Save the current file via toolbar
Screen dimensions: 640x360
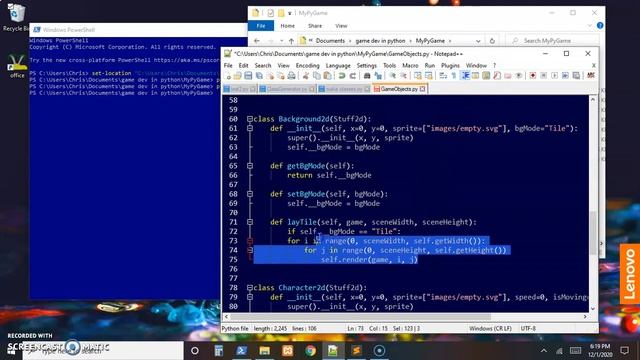click(x=248, y=76)
